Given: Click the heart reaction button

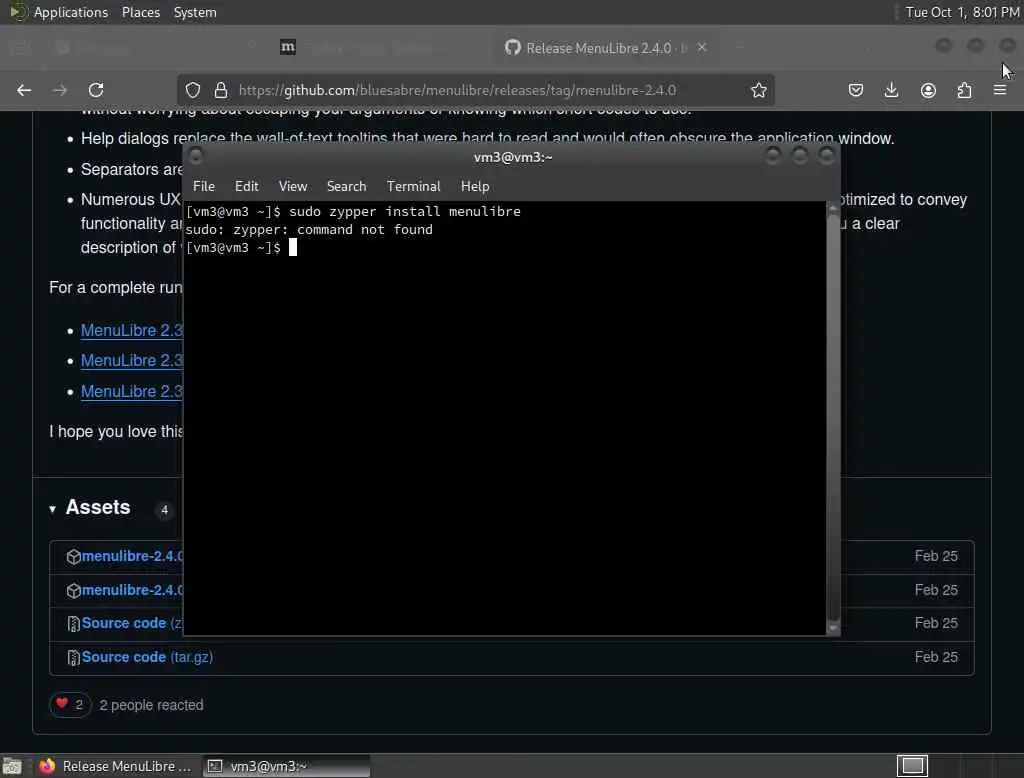Looking at the screenshot, I should 69,704.
